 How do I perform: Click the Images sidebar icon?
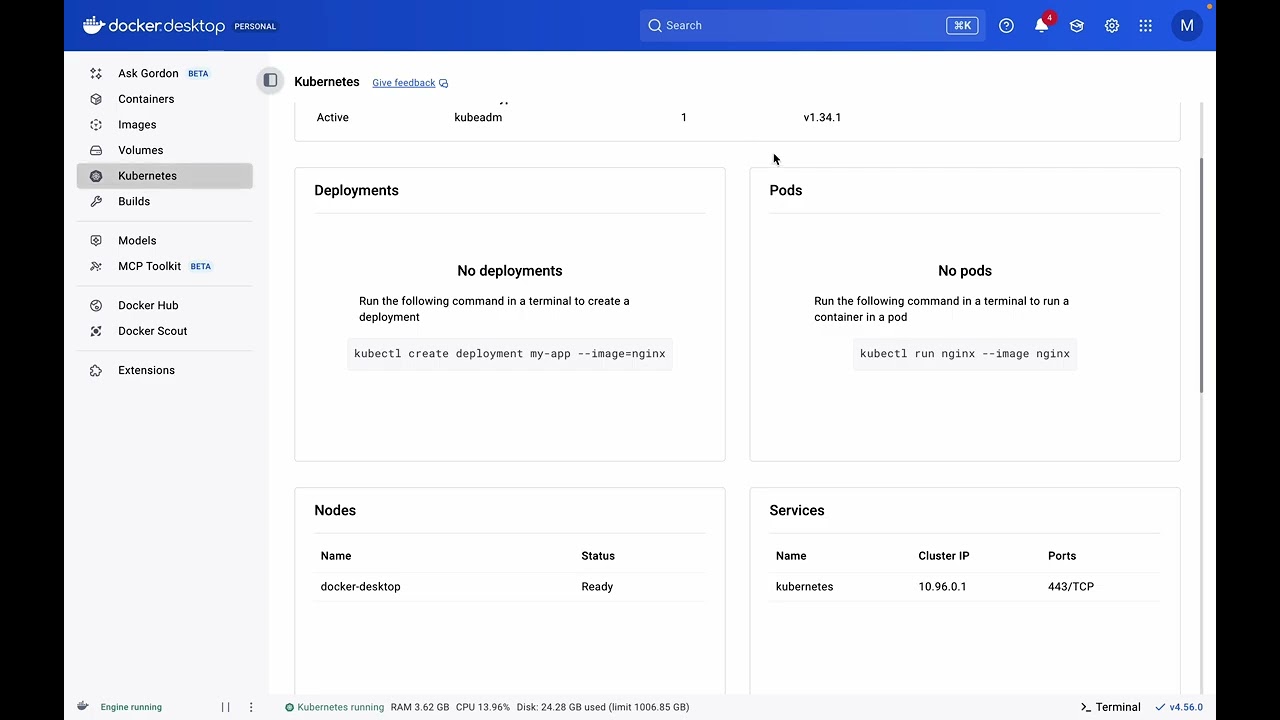tap(96, 125)
